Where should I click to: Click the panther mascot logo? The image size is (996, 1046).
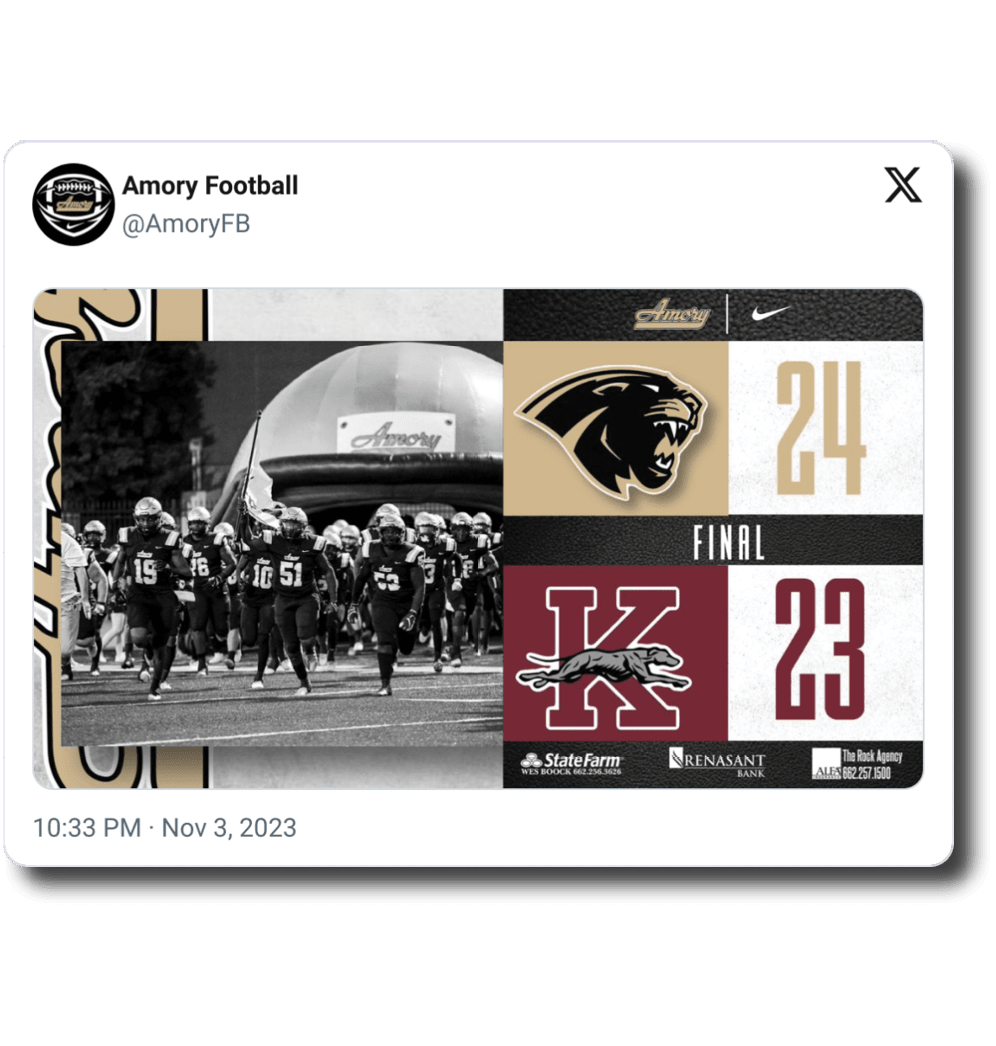coord(610,430)
